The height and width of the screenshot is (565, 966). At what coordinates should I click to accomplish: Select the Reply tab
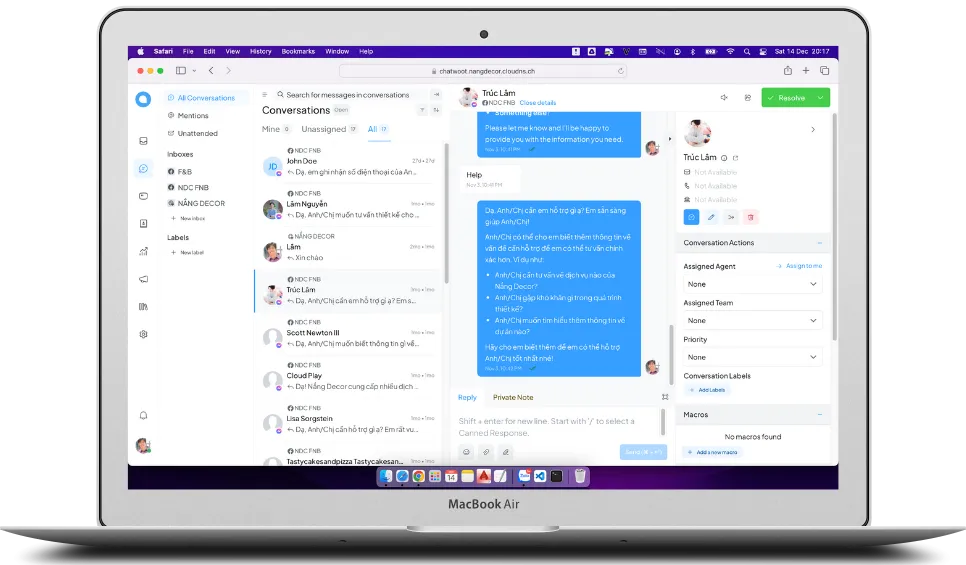[467, 397]
